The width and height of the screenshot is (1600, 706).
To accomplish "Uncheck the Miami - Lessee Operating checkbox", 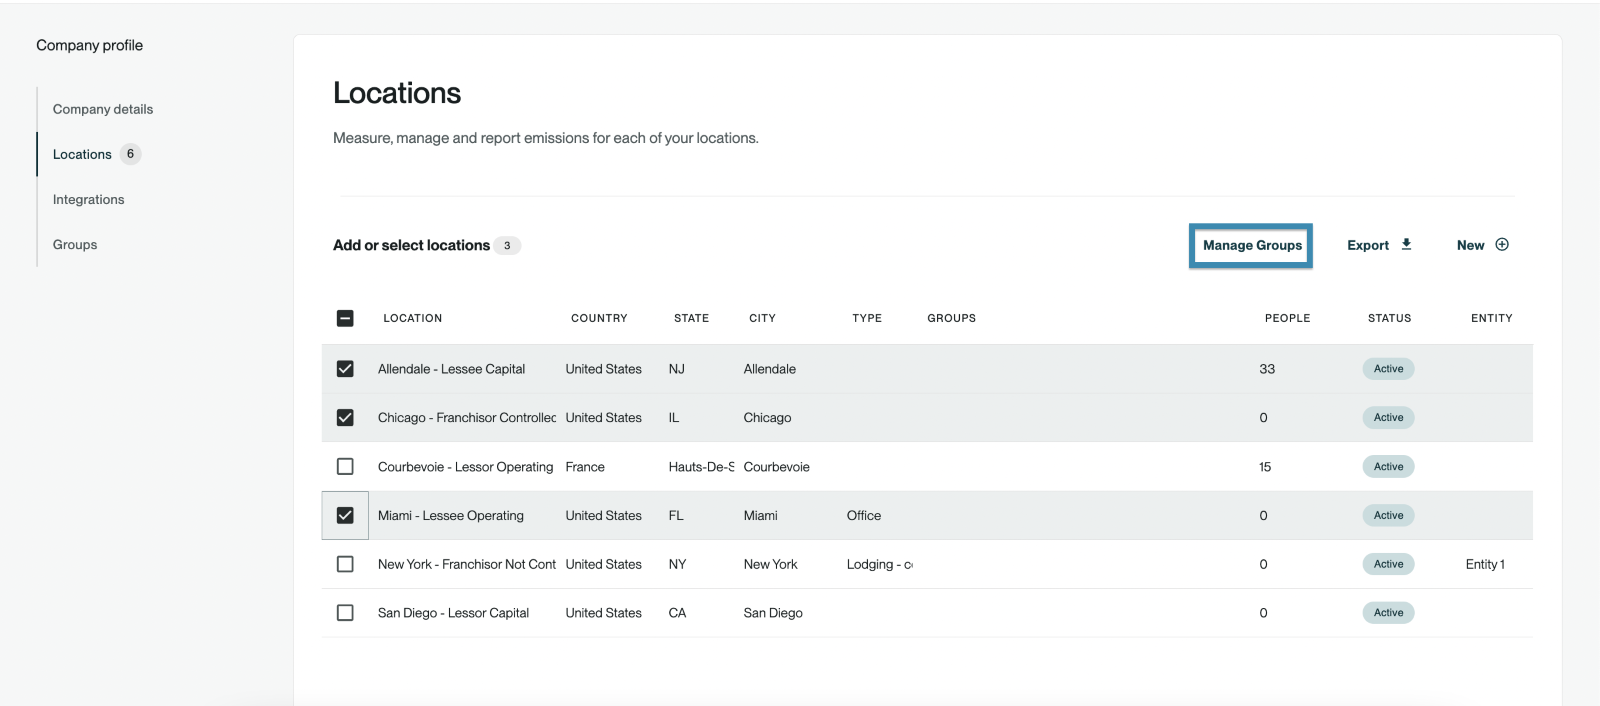I will pyautogui.click(x=345, y=515).
